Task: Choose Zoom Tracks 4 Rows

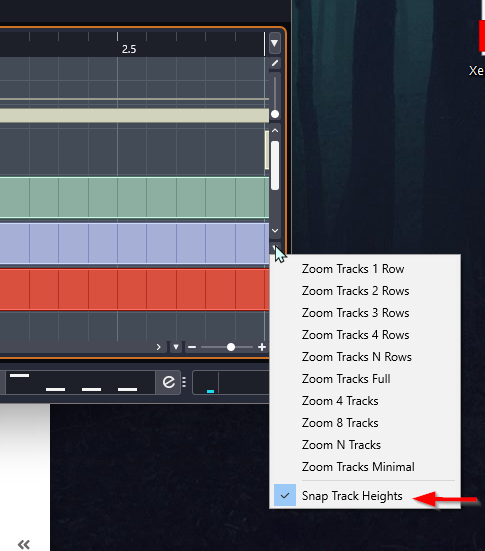Action: tap(365, 335)
